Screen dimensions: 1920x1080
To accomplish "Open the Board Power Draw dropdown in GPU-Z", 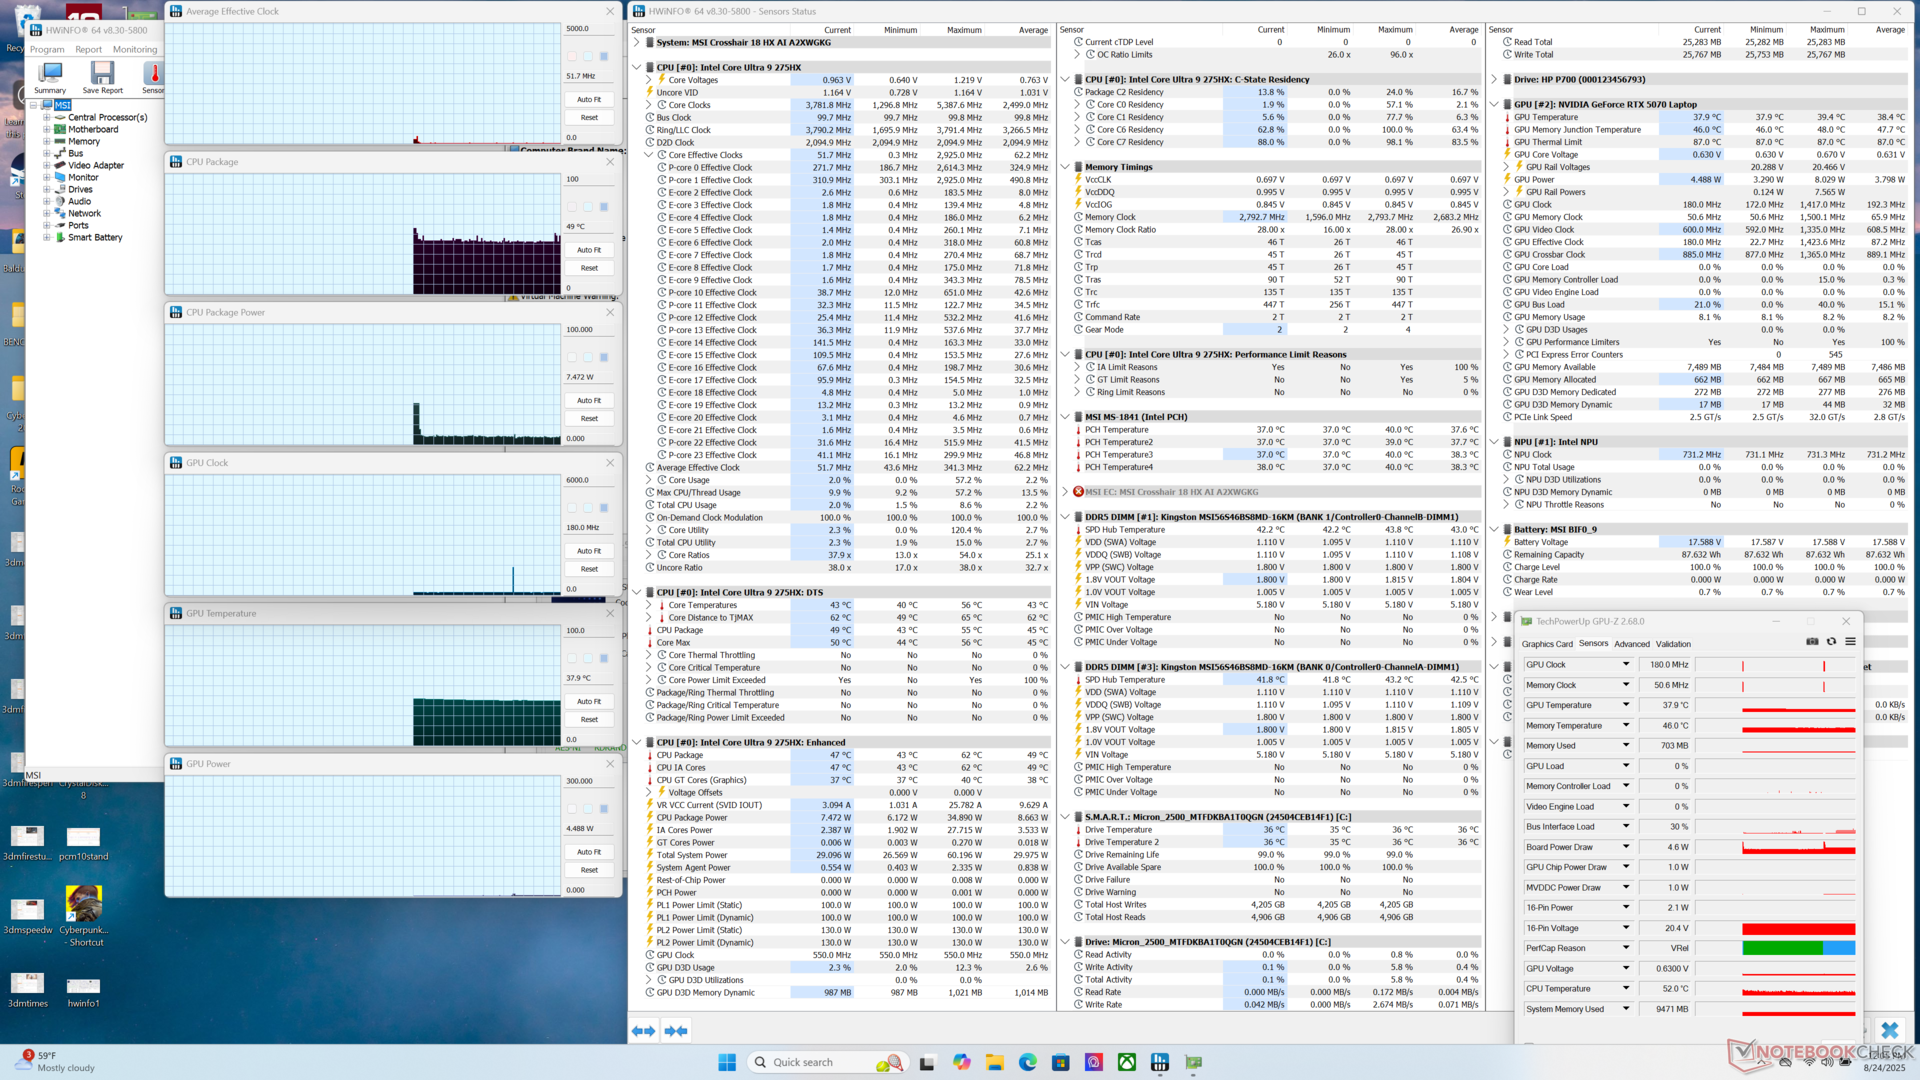I will [x=1626, y=847].
